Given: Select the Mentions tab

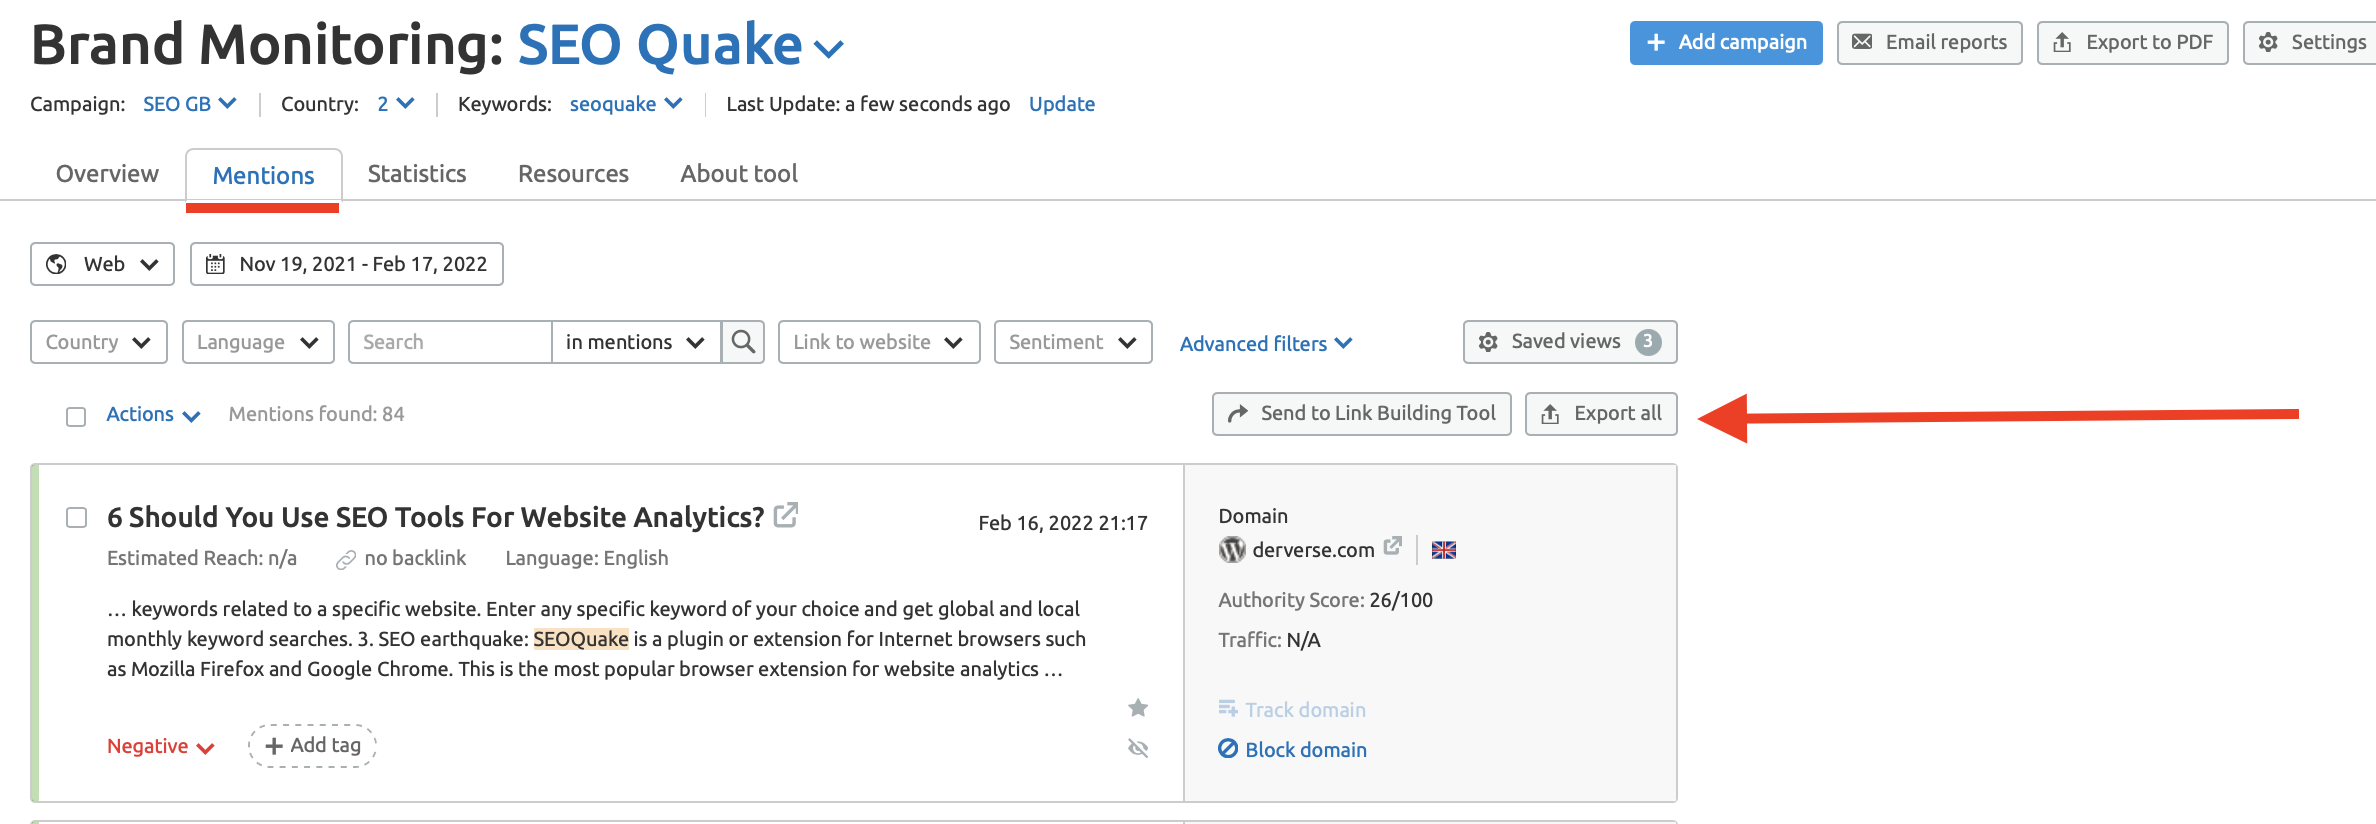Looking at the screenshot, I should click(263, 176).
